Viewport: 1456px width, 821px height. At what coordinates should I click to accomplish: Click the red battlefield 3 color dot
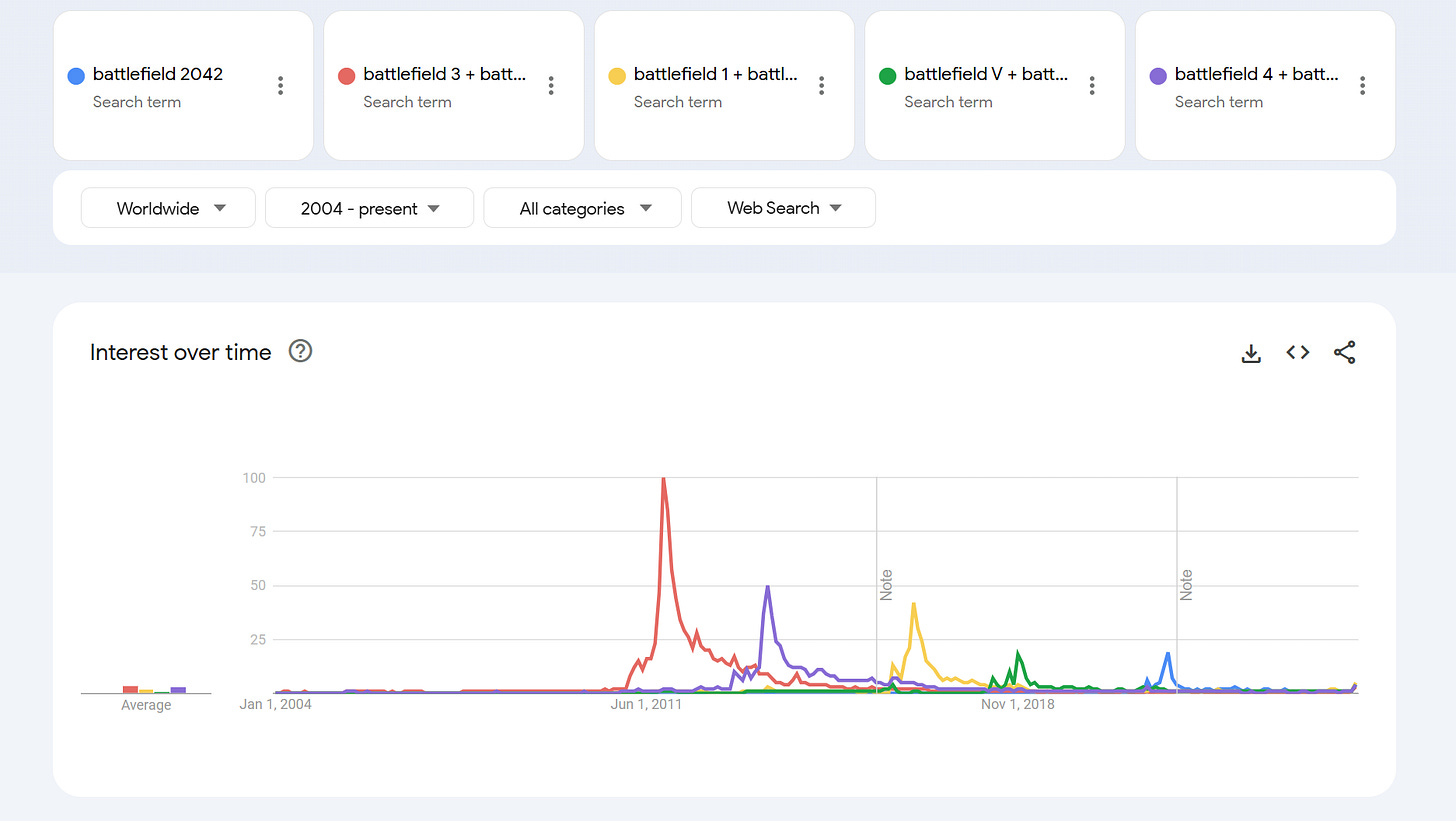click(x=346, y=75)
